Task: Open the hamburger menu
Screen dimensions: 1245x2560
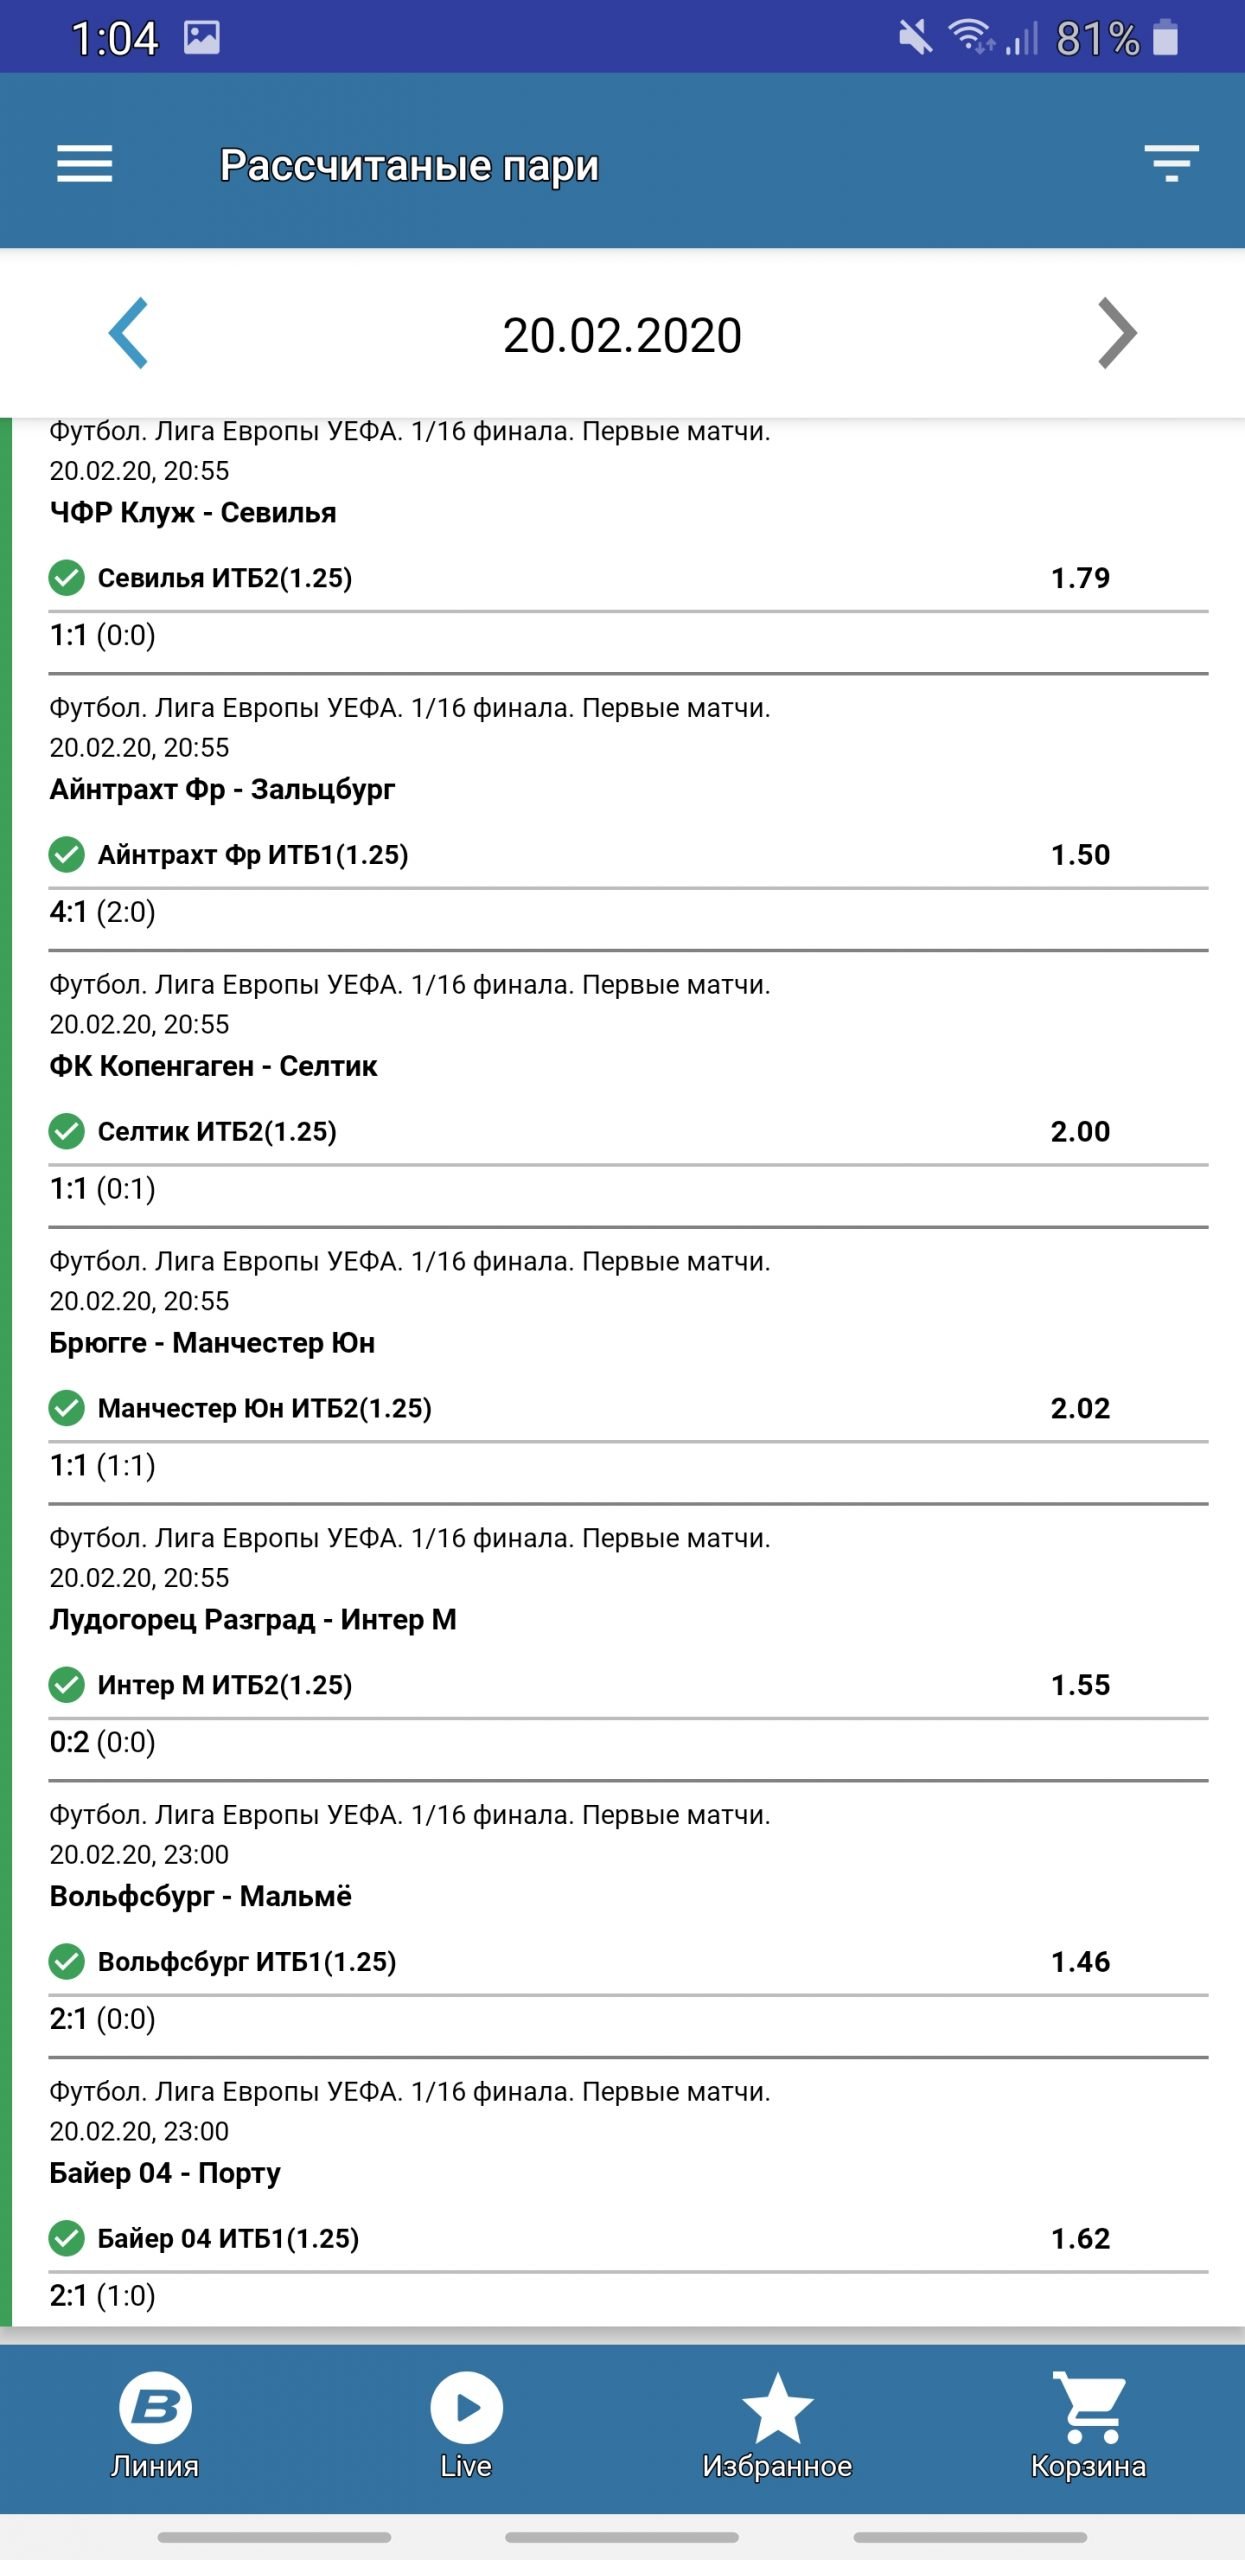Action: pyautogui.click(x=85, y=164)
